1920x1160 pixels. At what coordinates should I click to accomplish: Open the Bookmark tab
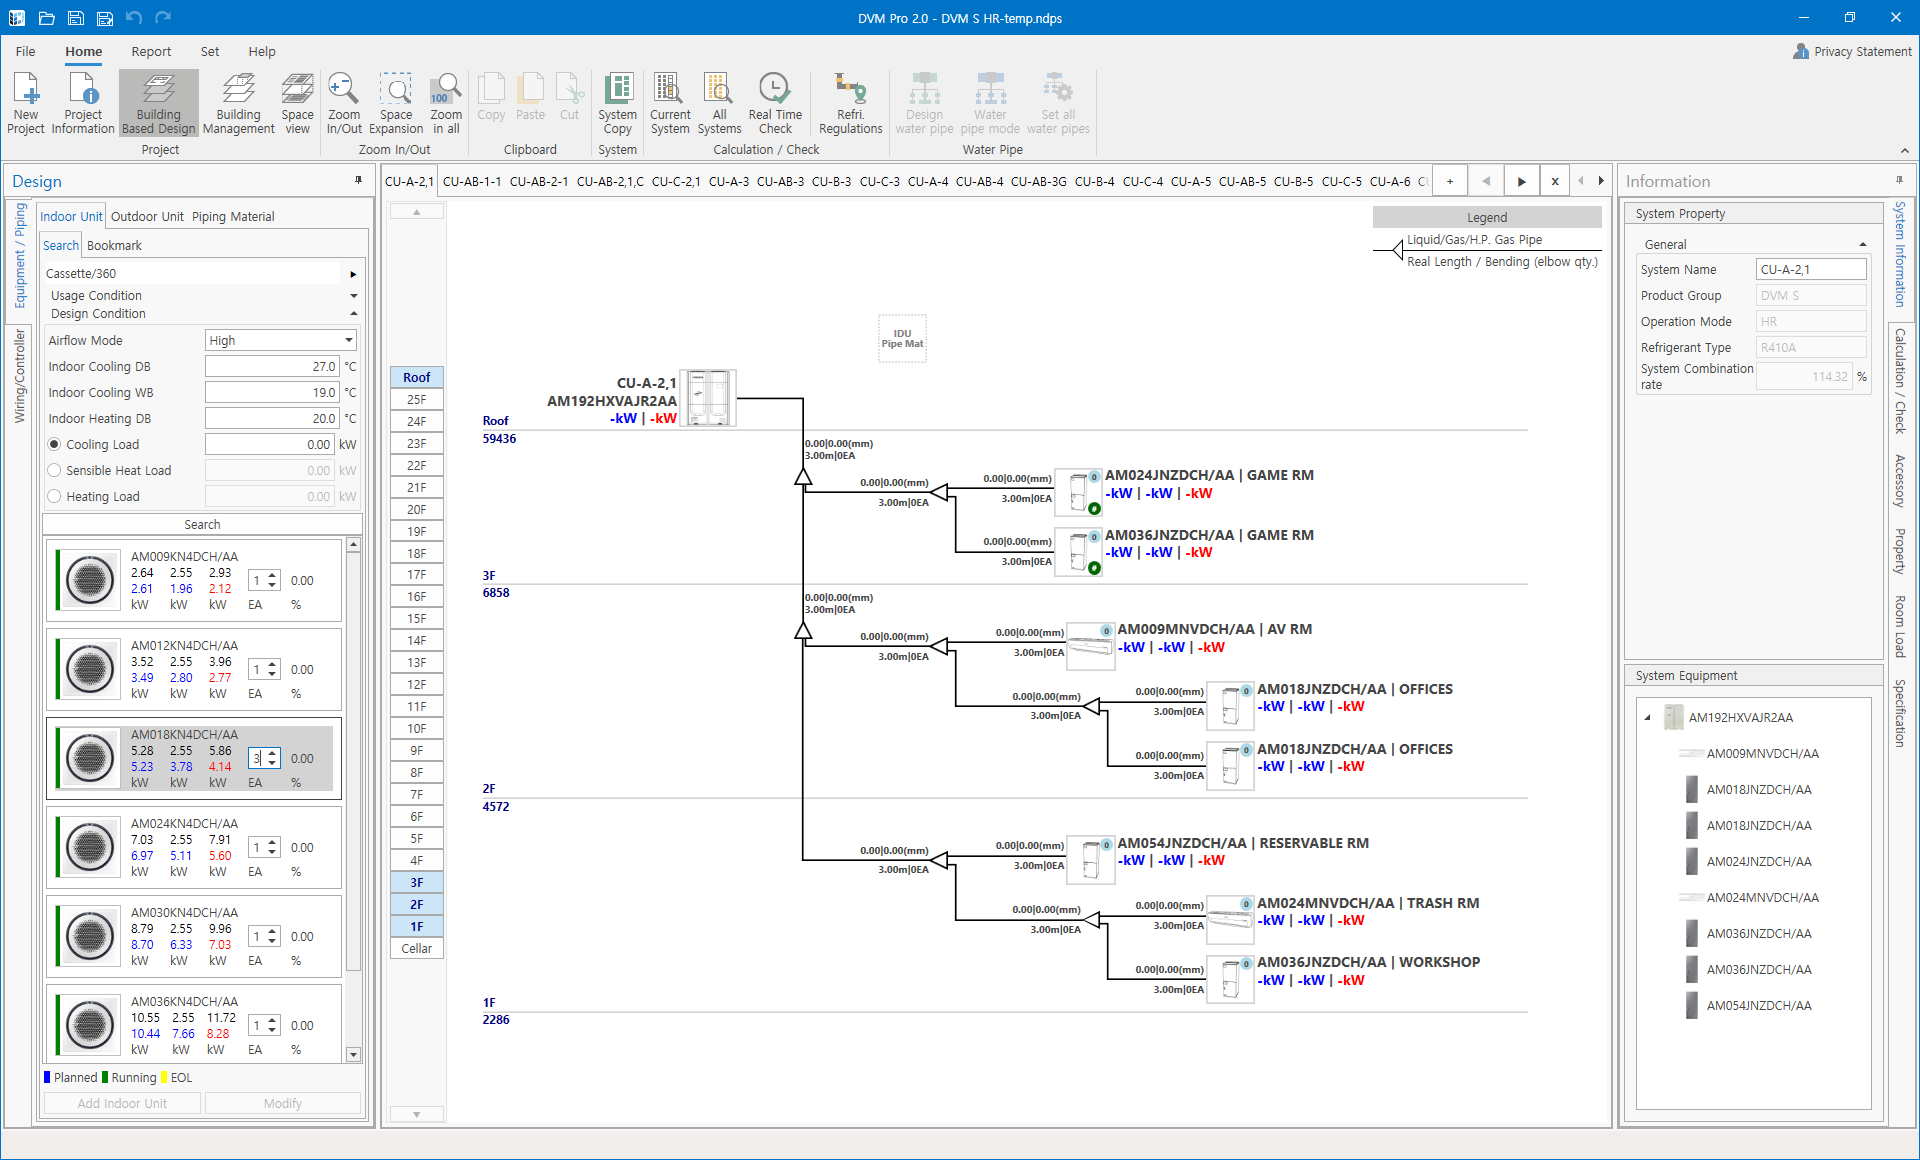pyautogui.click(x=114, y=245)
